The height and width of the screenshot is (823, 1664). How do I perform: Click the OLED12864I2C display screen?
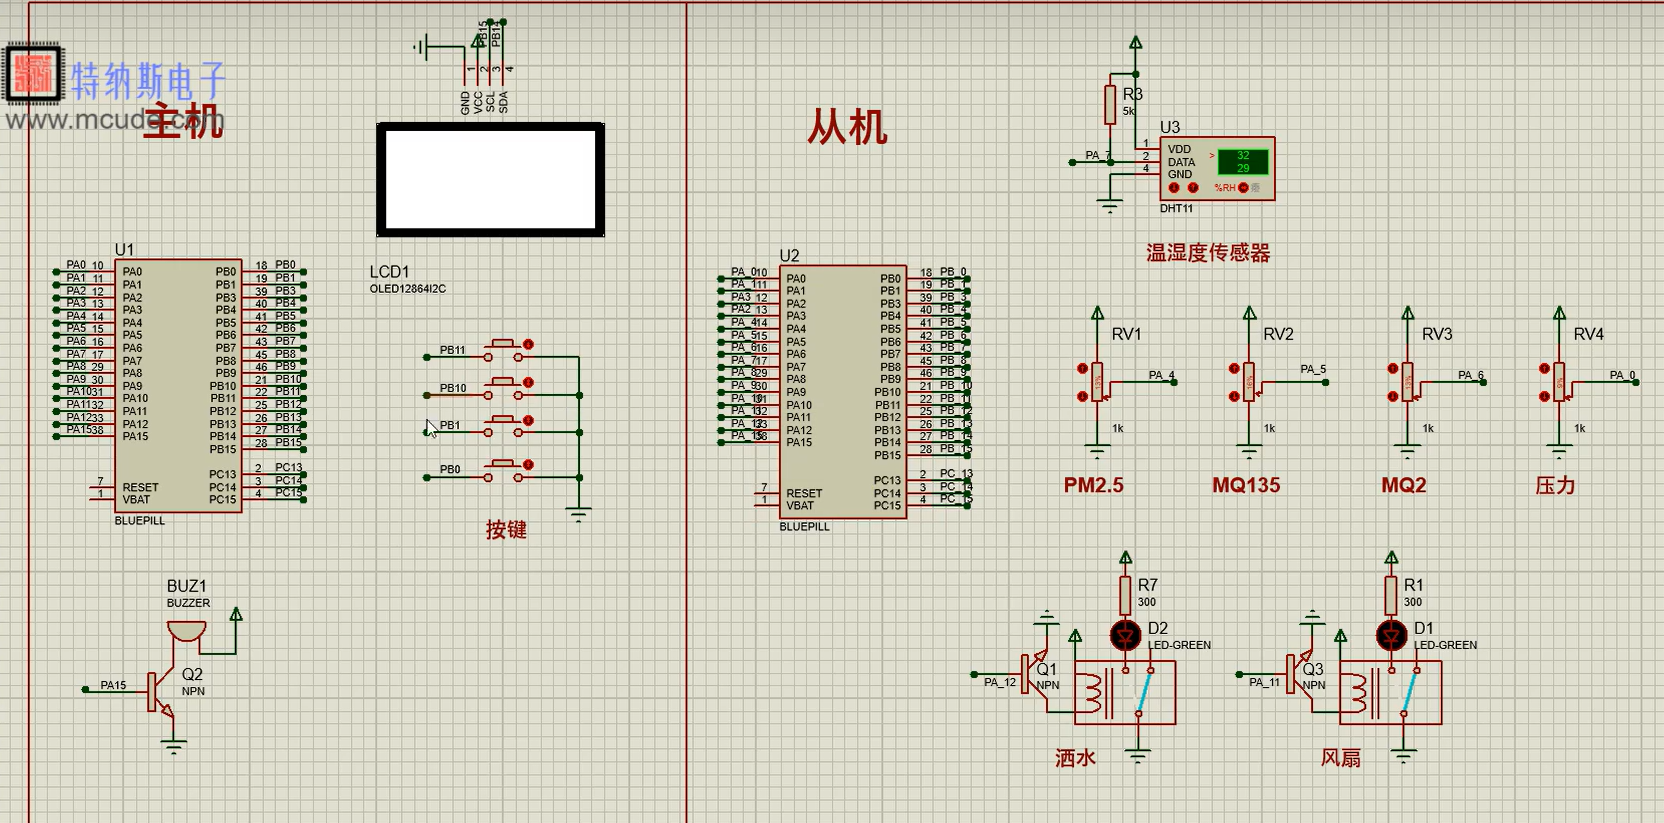[x=490, y=180]
